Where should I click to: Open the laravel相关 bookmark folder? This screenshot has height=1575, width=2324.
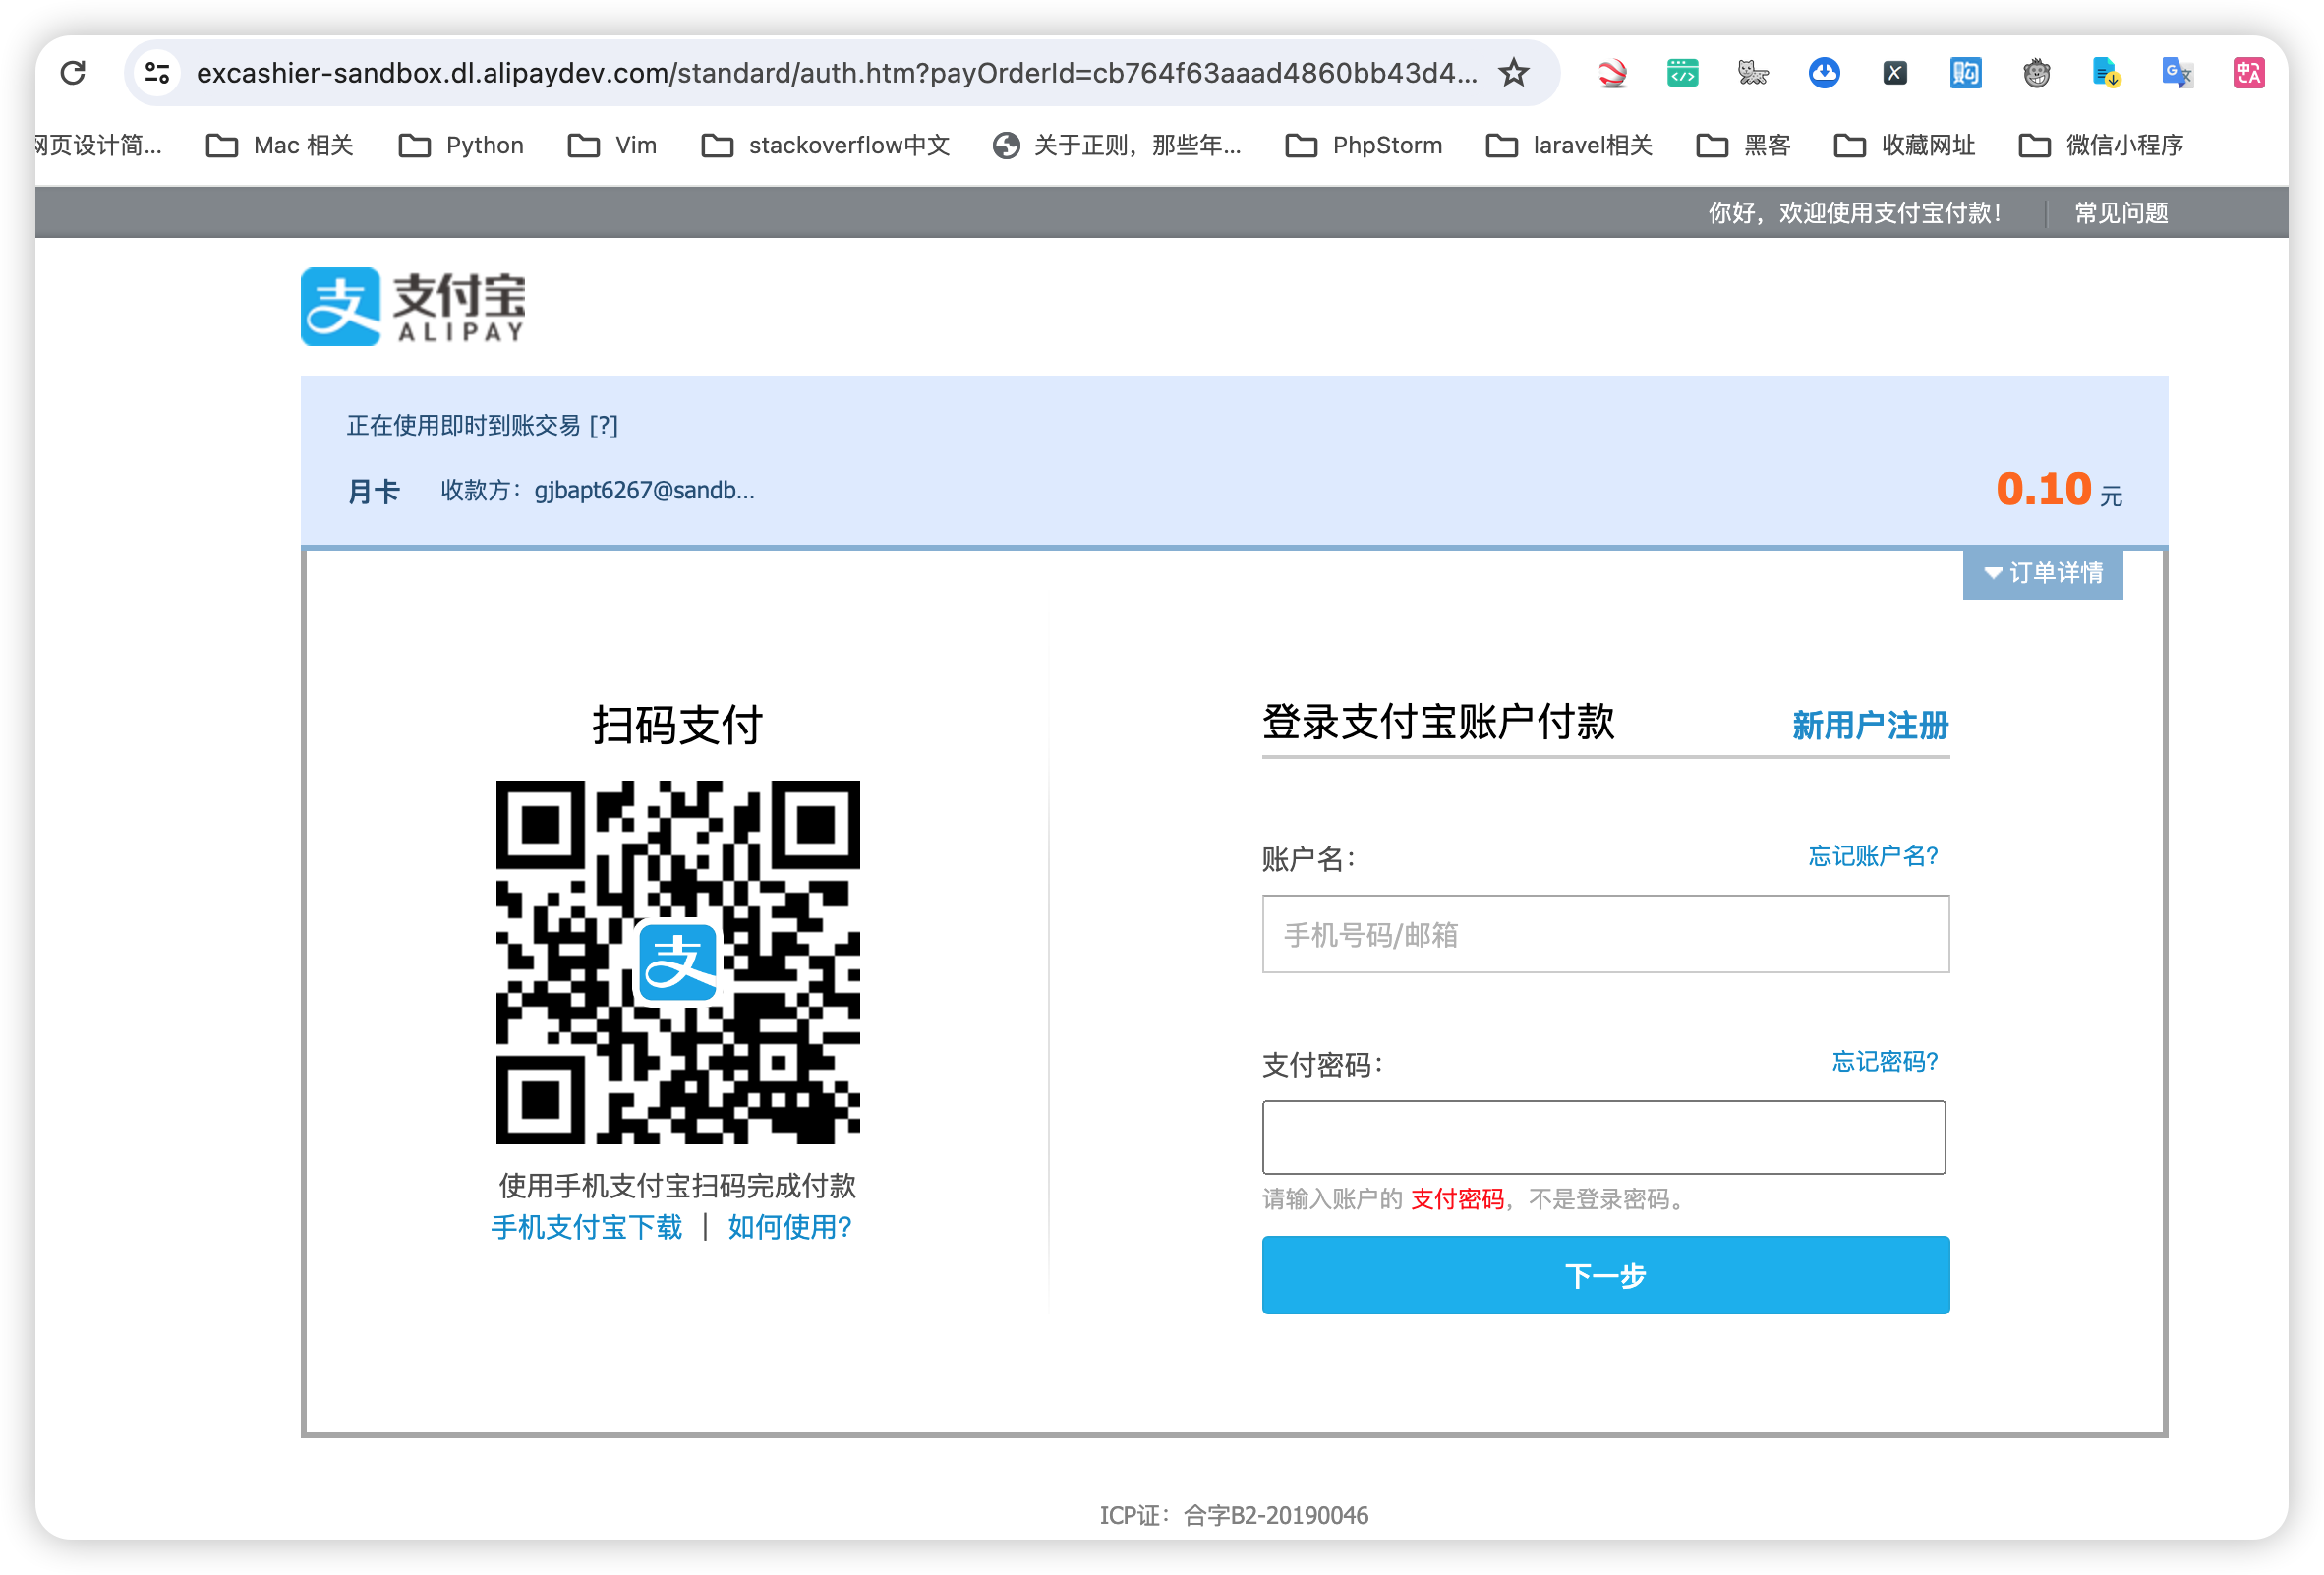[x=1569, y=145]
